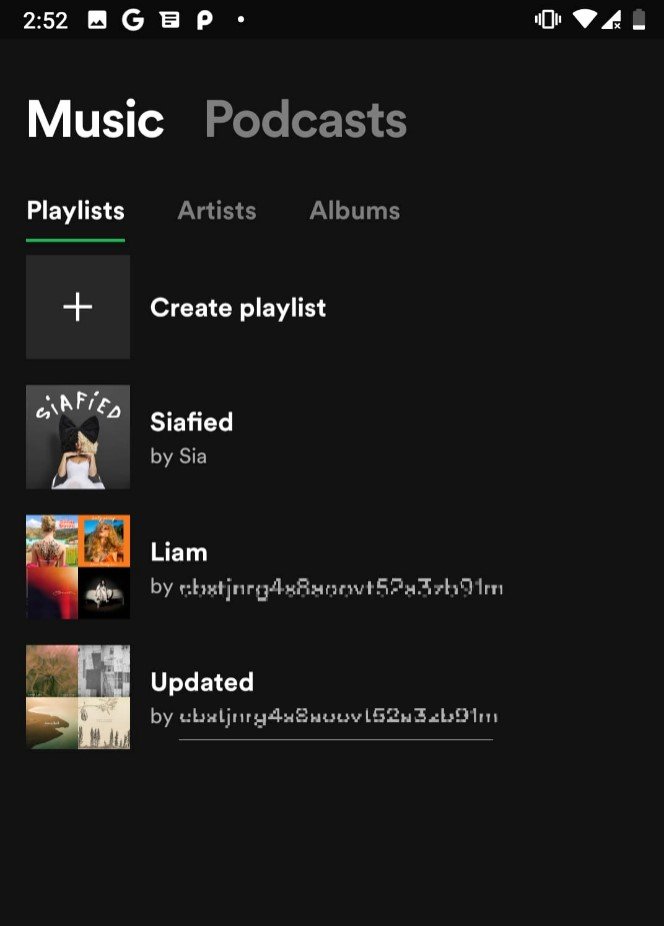Open the Updated playlist title
Screen dimensions: 664x926
202,682
